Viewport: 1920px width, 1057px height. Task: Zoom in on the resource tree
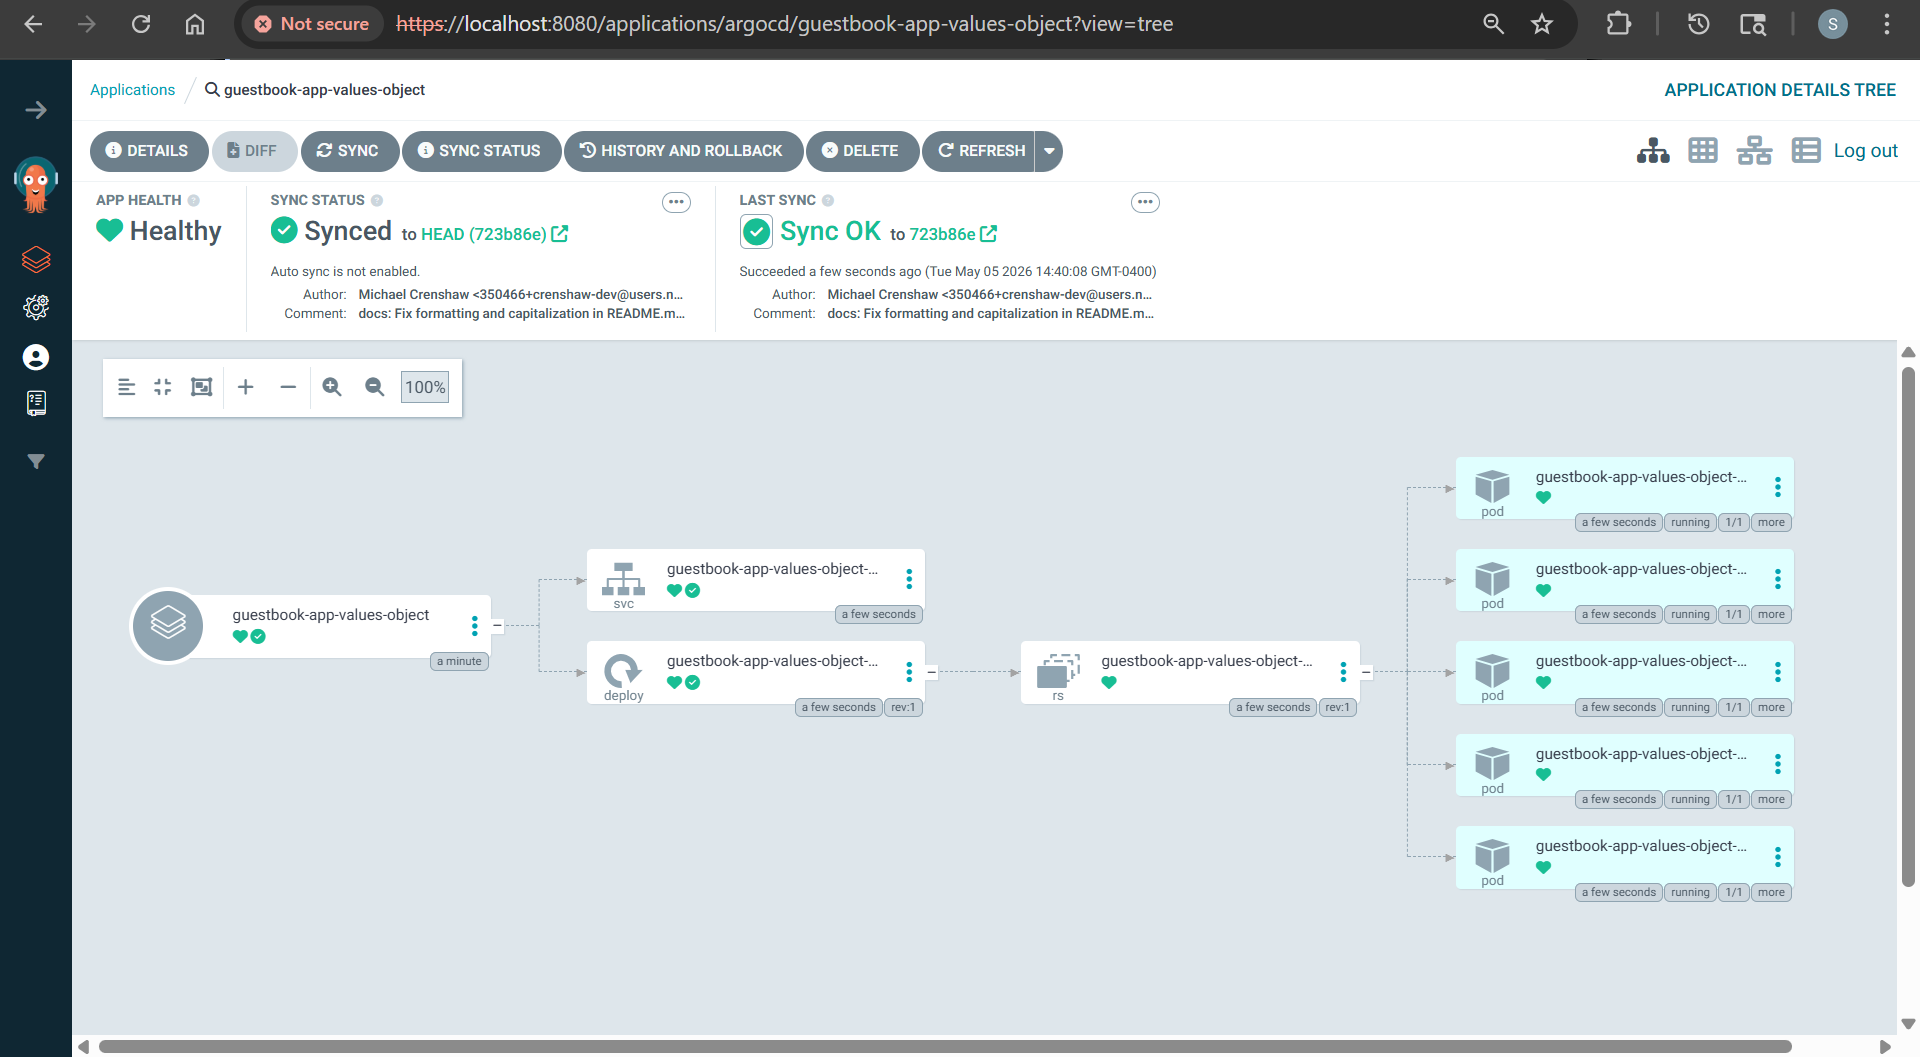coord(332,387)
